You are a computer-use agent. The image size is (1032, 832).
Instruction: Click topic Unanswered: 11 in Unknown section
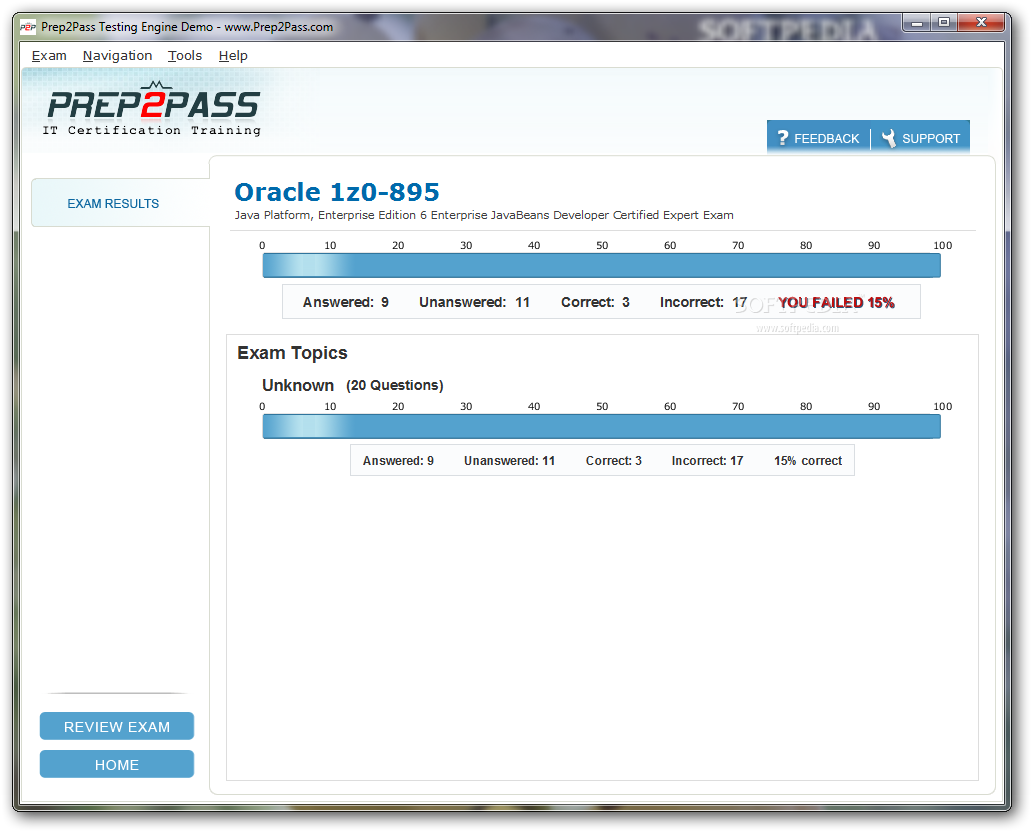509,461
